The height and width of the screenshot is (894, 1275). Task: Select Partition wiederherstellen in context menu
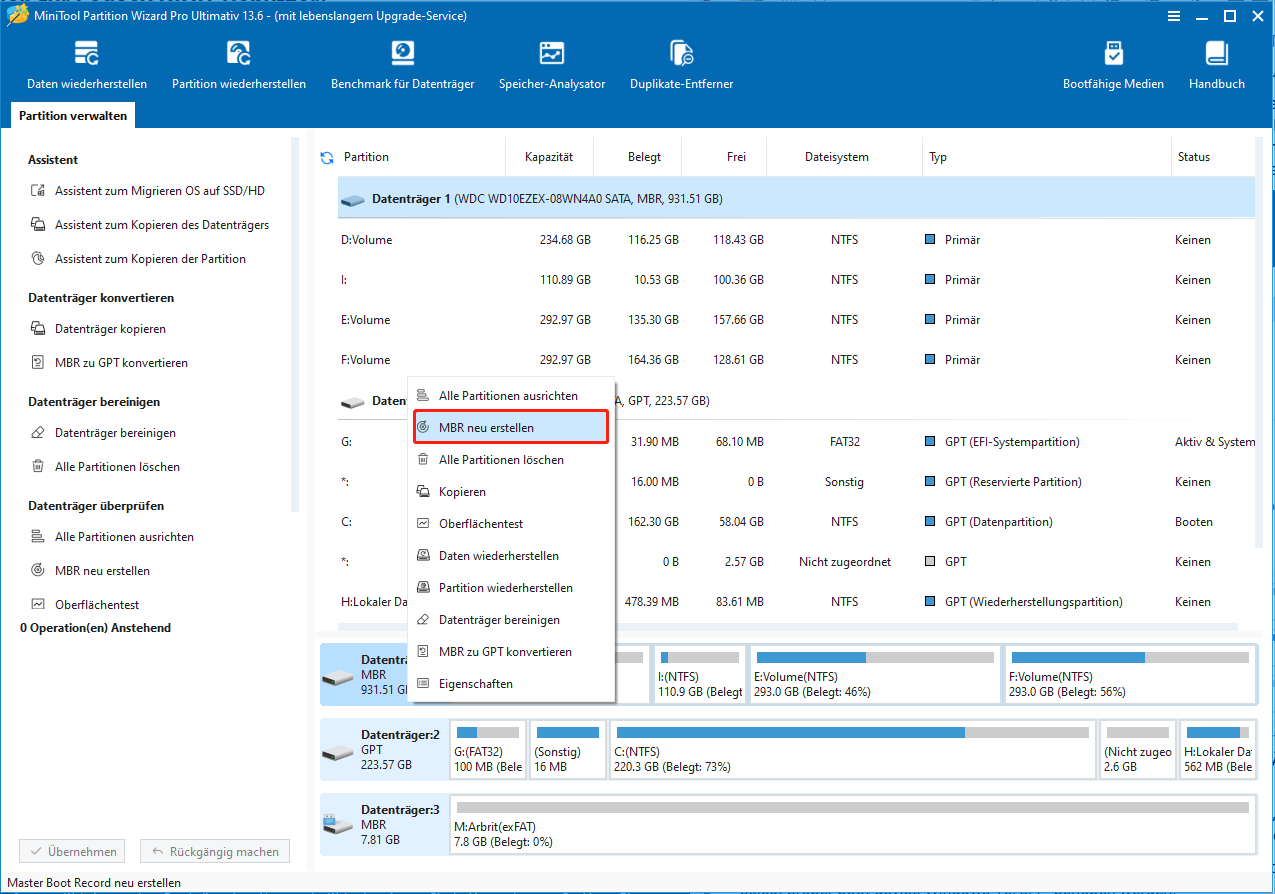511,588
